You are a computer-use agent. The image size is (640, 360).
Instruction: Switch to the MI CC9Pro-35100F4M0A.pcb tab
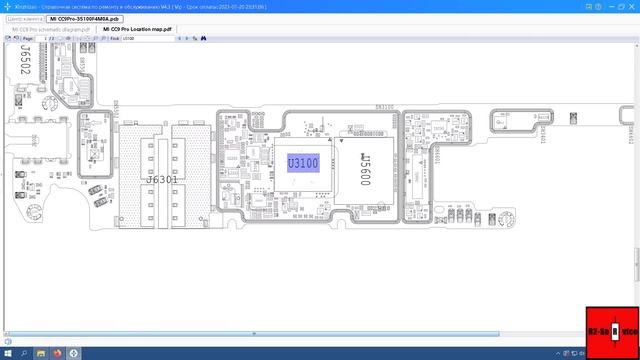click(84, 19)
